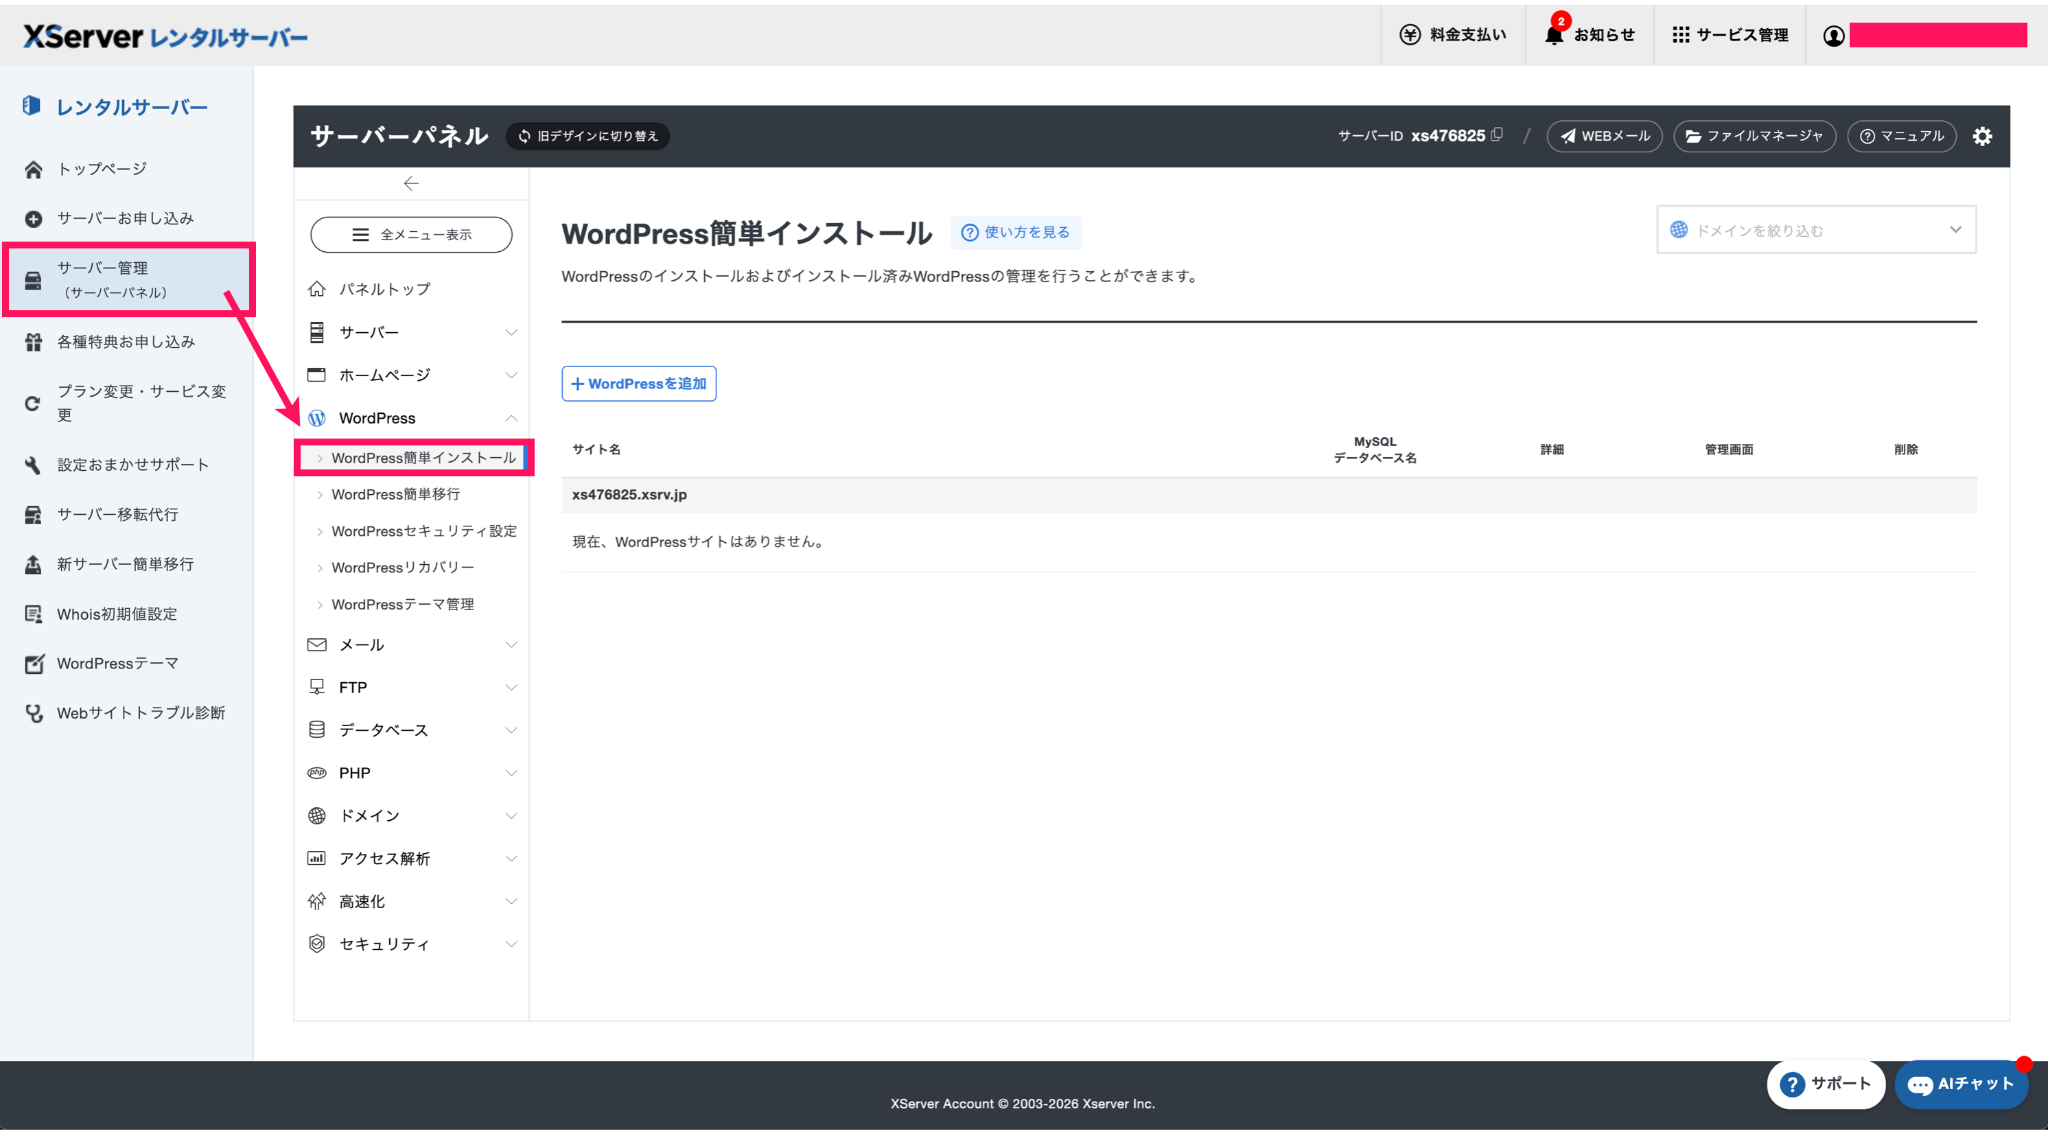Click the MySQL データベース名 column header

click(1375, 450)
